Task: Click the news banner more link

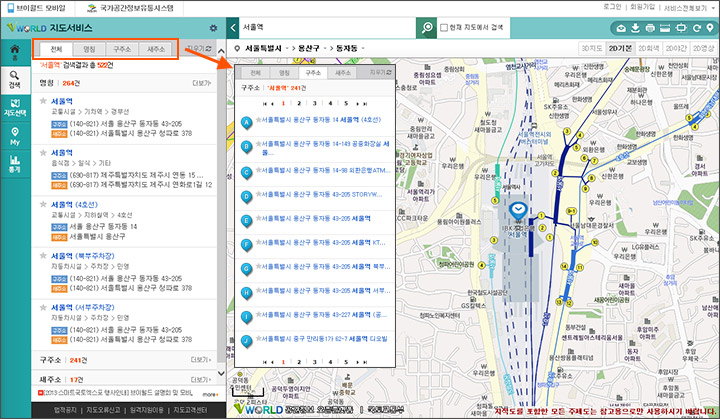Action: pos(210,394)
